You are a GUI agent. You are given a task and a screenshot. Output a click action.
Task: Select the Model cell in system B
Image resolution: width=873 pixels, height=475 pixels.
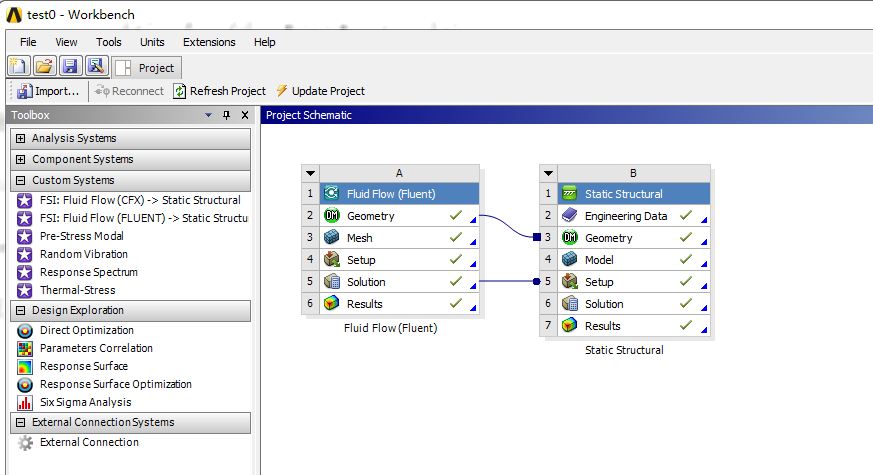[634, 259]
